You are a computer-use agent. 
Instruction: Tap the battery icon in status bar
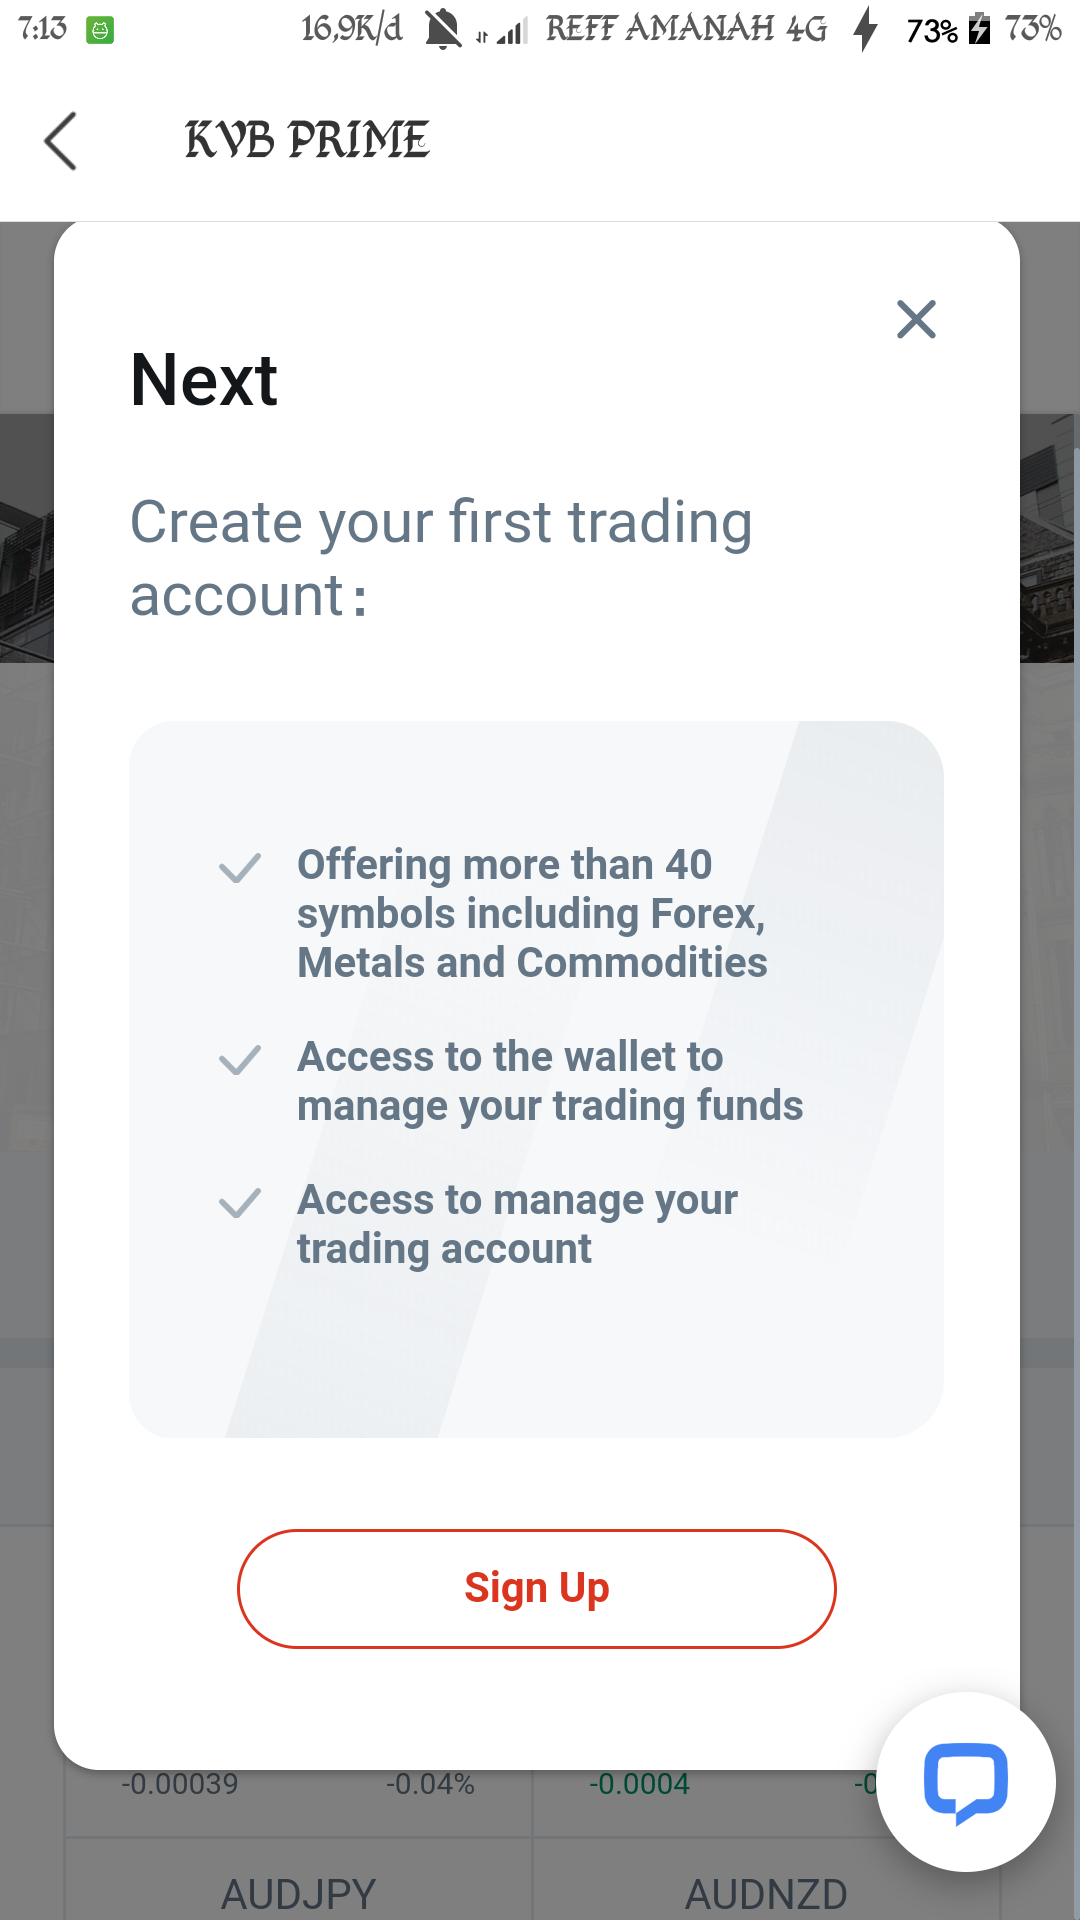coord(980,29)
